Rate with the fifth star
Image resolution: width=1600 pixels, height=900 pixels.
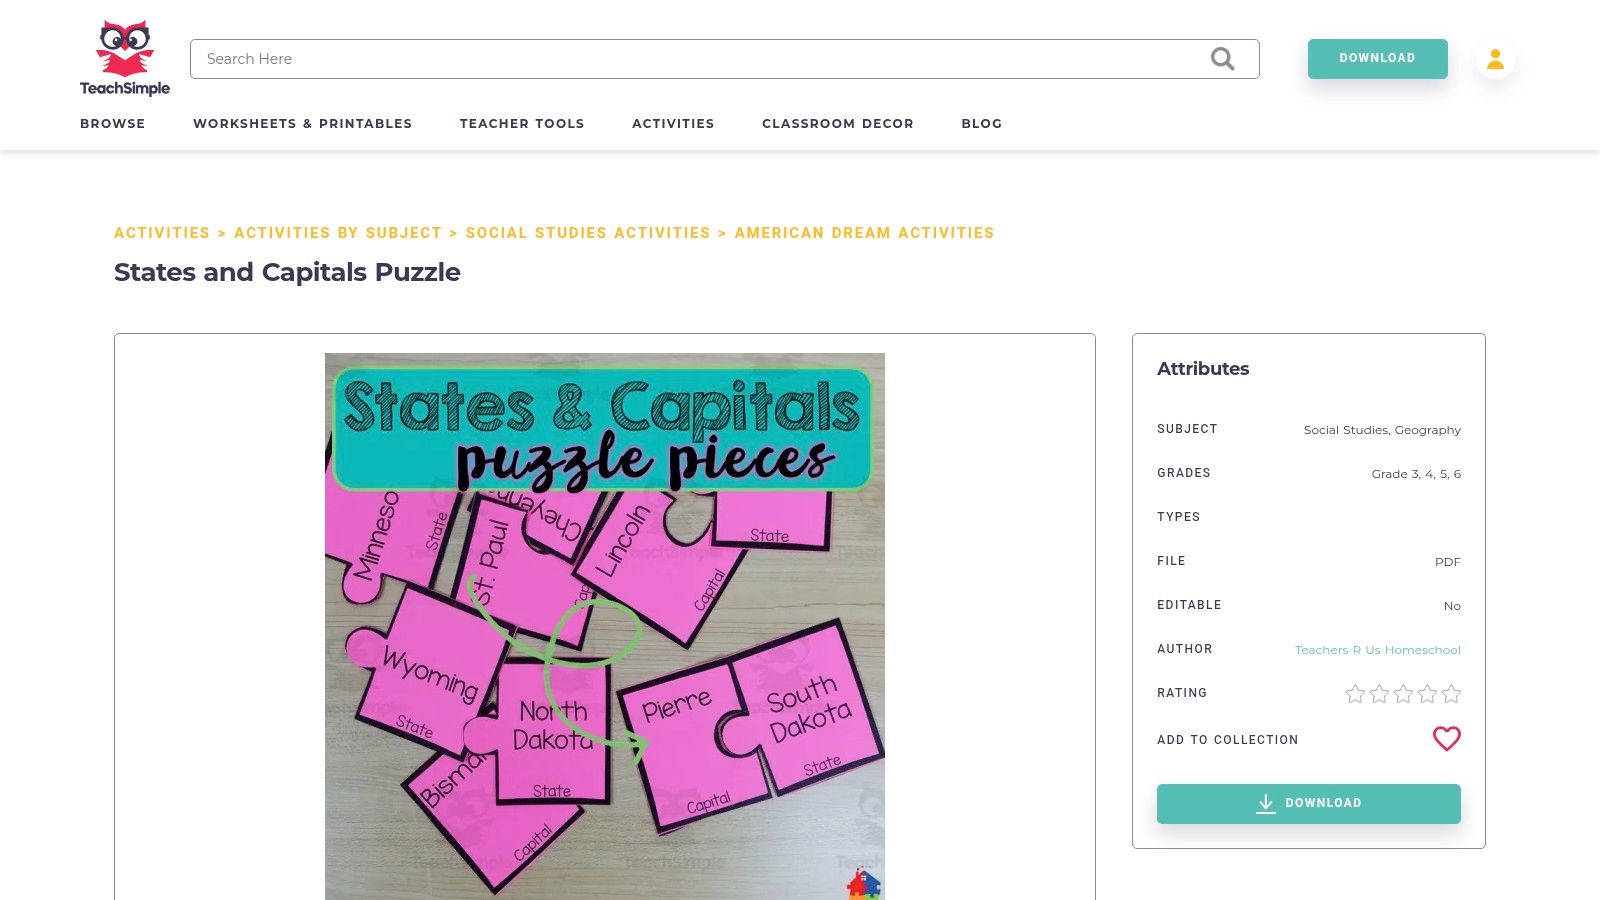click(1451, 693)
